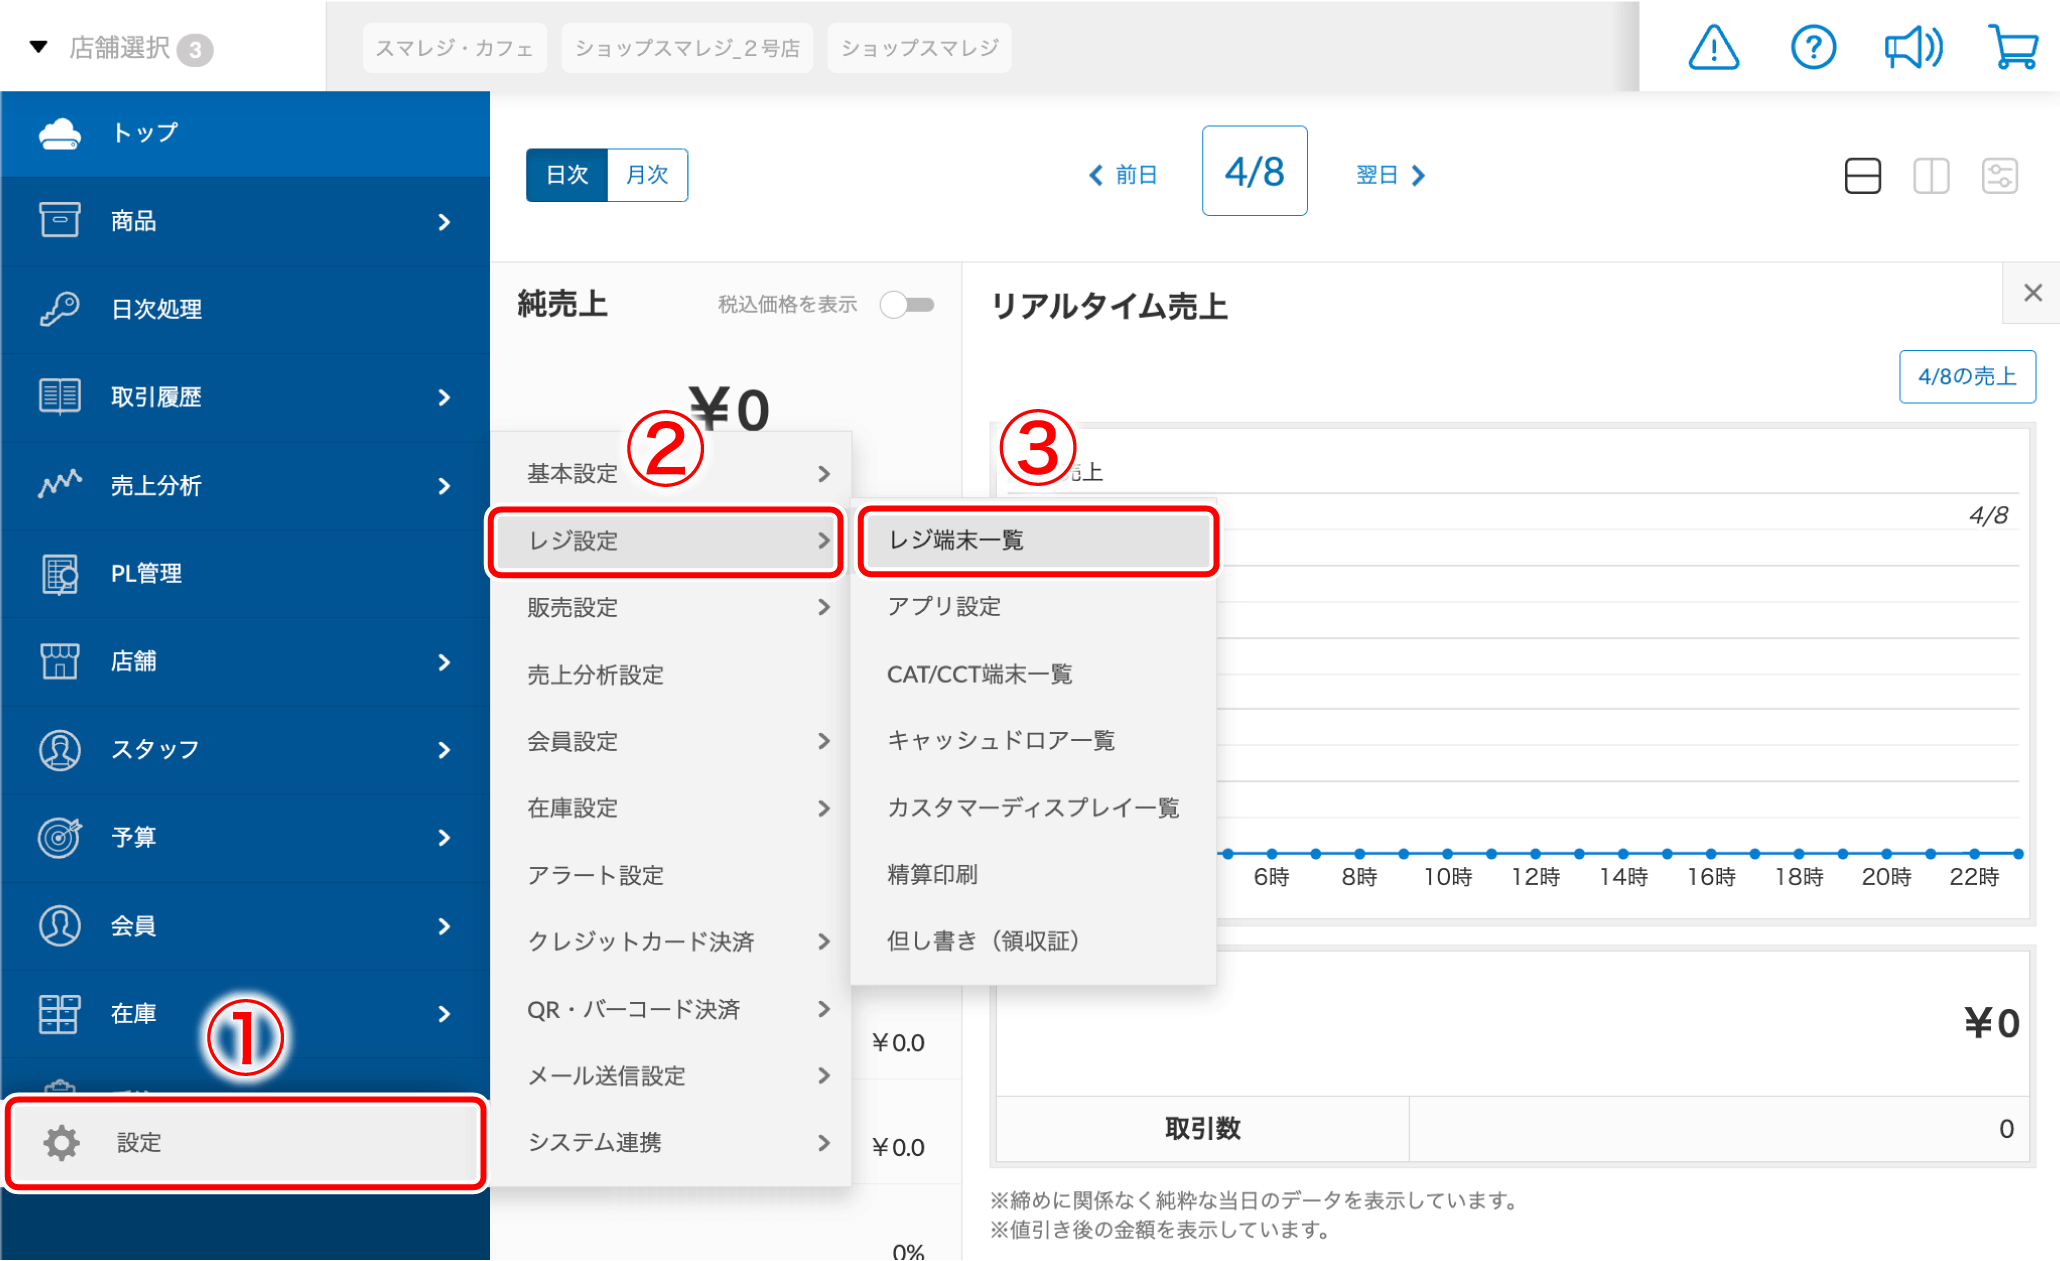Open レジ設定 submenu
This screenshot has height=1261, width=2060.
coord(667,540)
